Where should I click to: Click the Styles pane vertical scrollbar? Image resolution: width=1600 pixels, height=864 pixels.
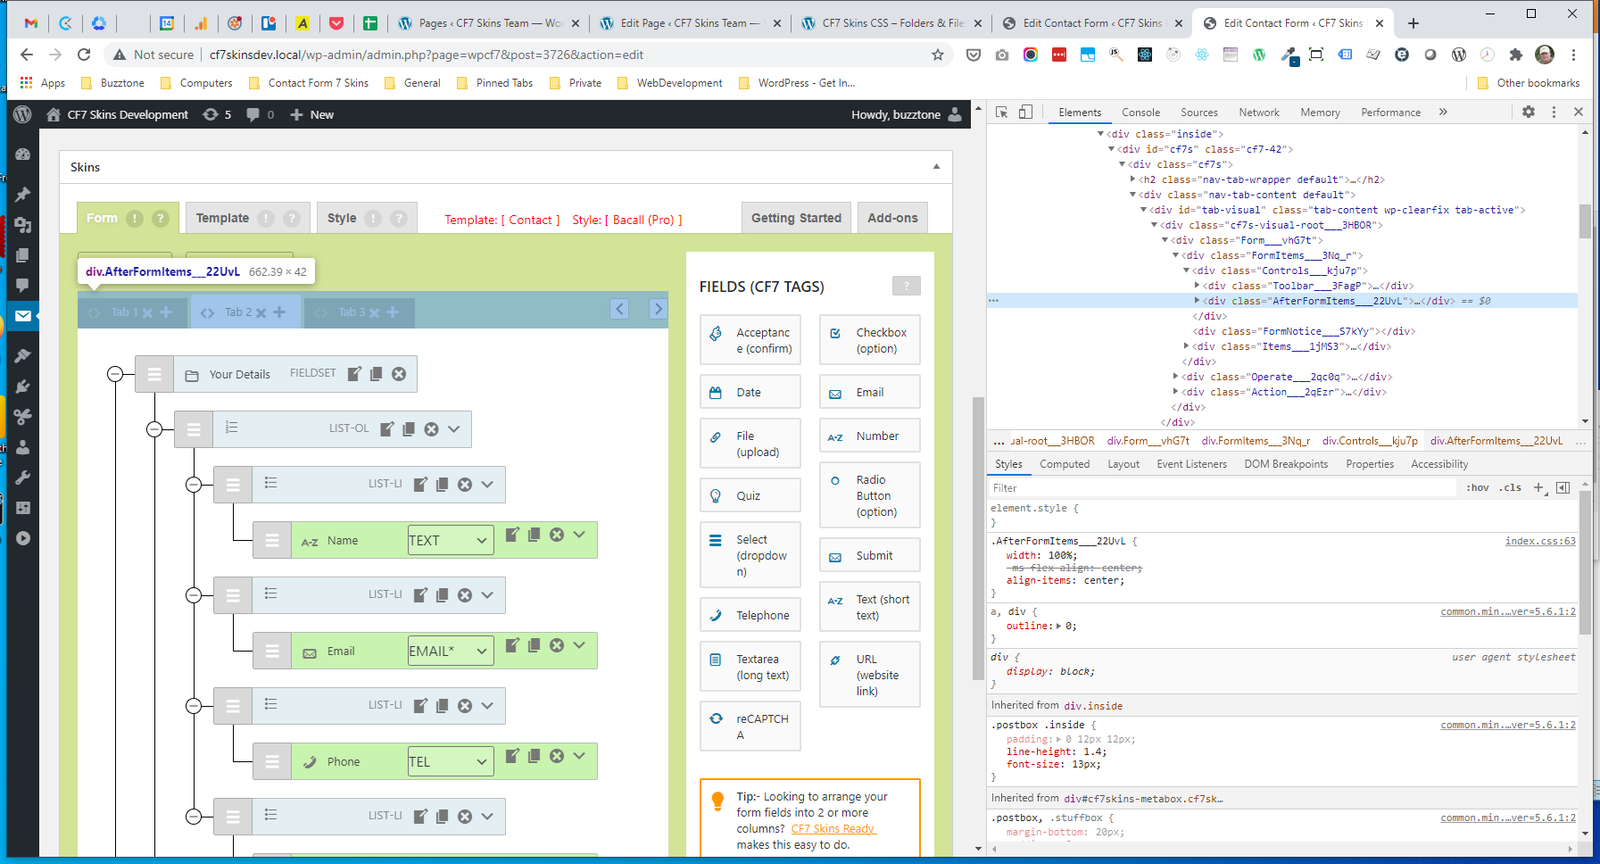click(x=1584, y=560)
